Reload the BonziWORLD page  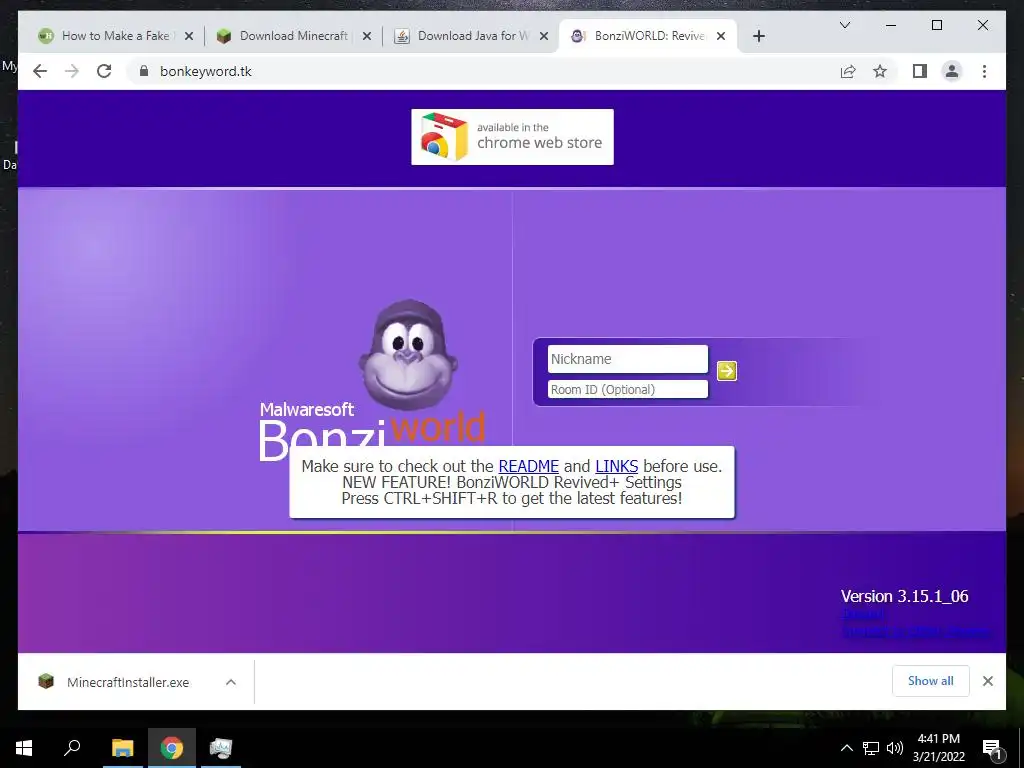coord(104,71)
